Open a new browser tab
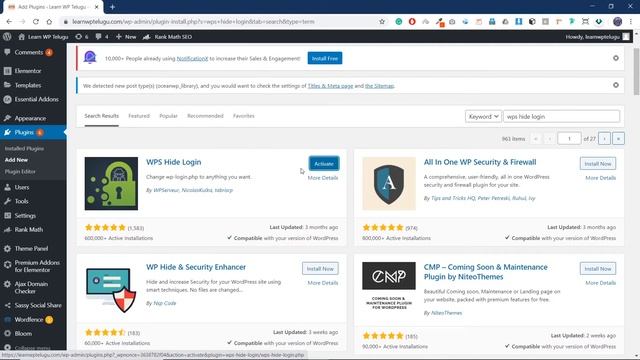This screenshot has width=640, height=360. (x=112, y=7)
